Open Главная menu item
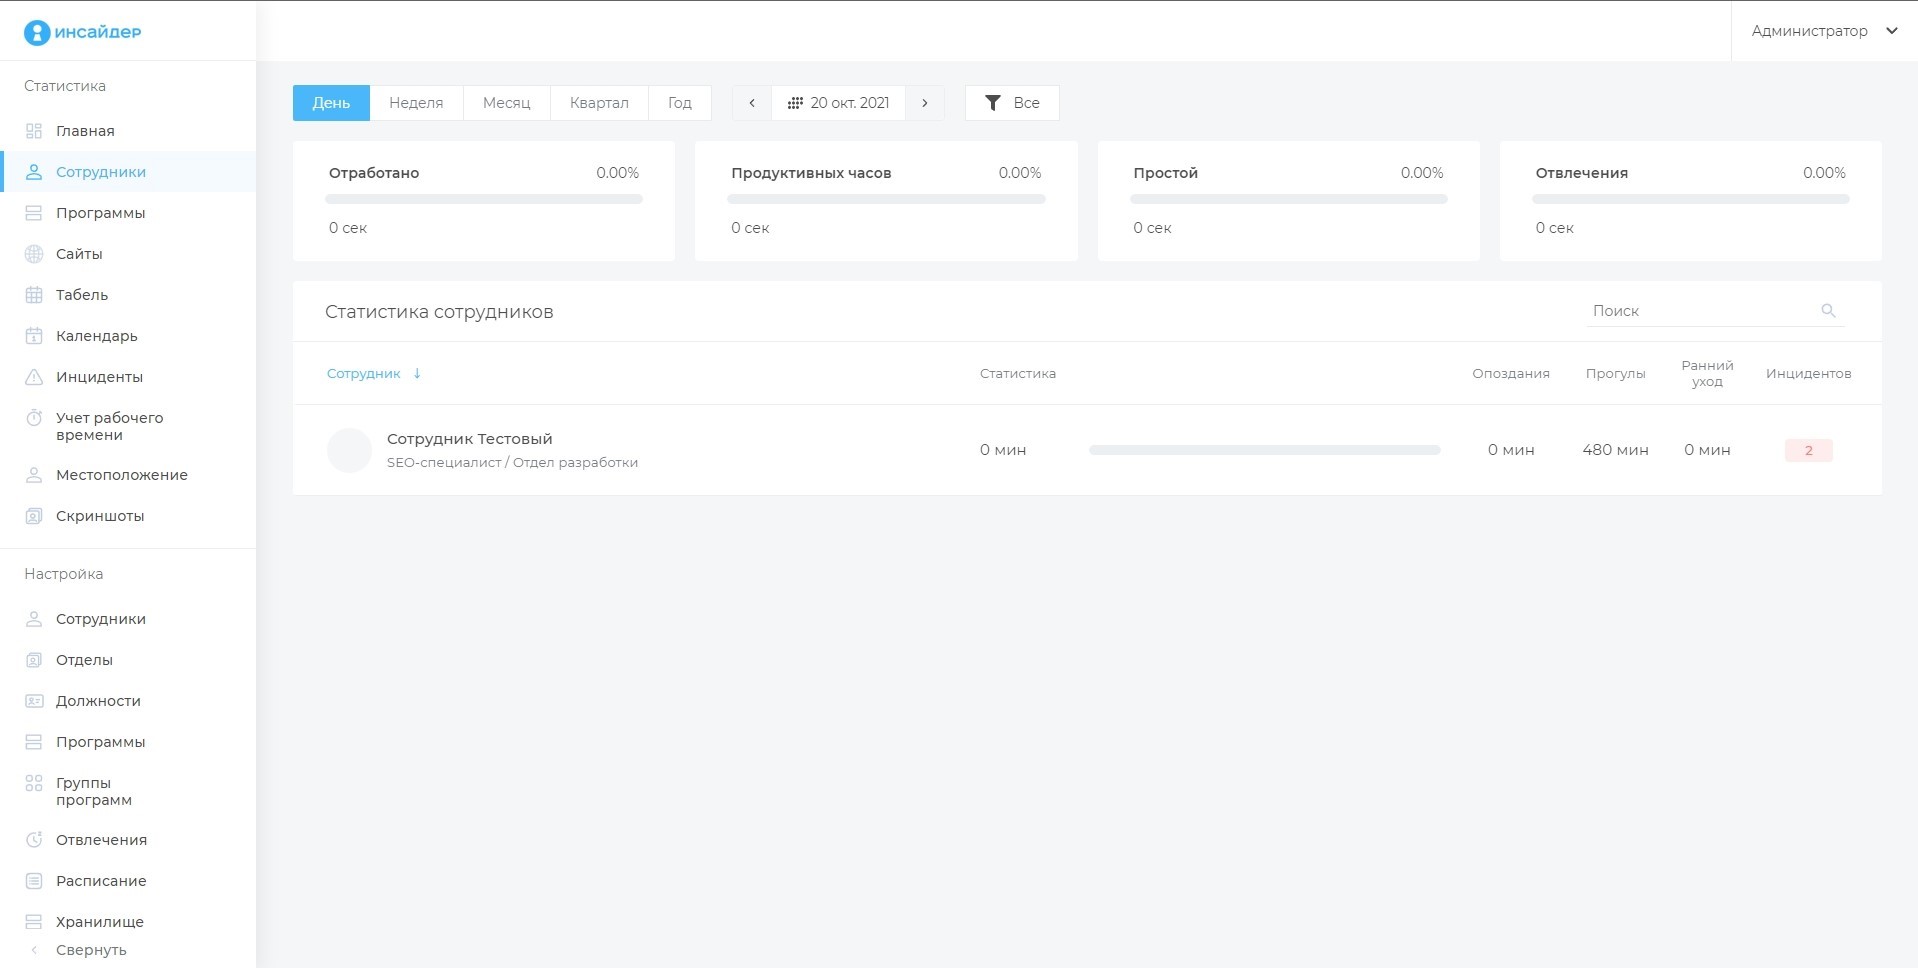 click(x=128, y=131)
